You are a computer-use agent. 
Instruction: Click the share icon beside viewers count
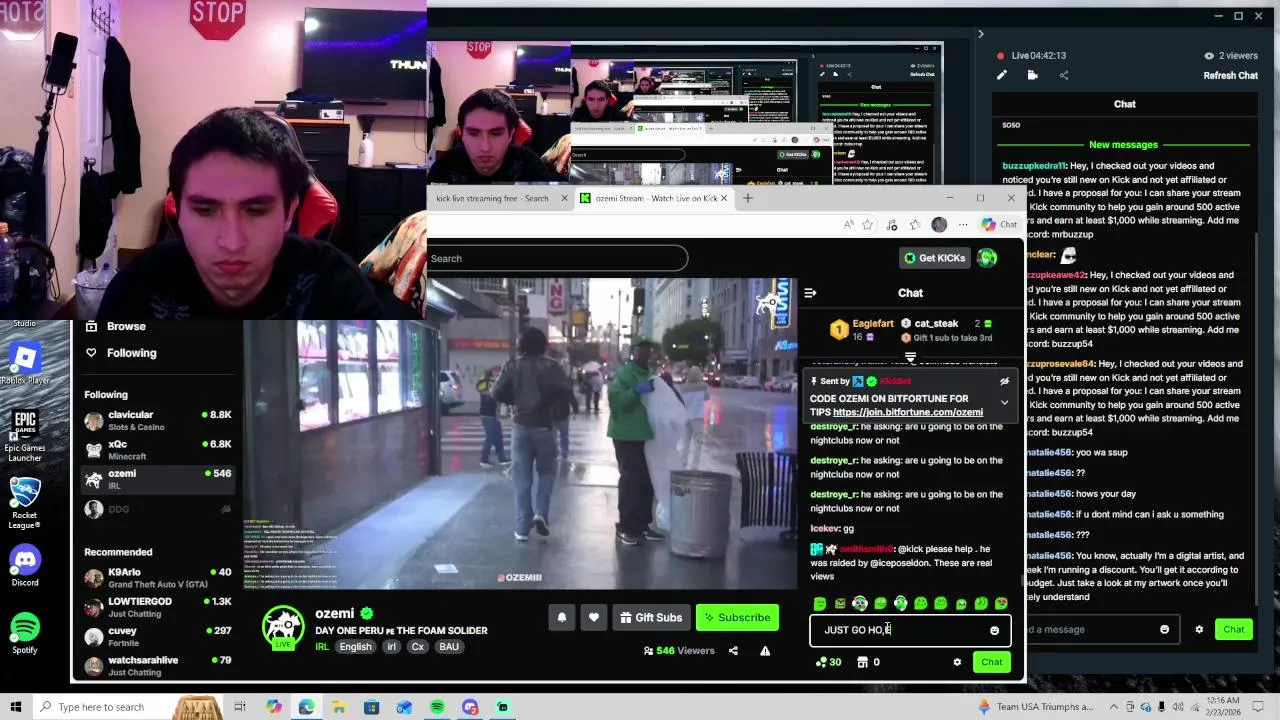[733, 651]
